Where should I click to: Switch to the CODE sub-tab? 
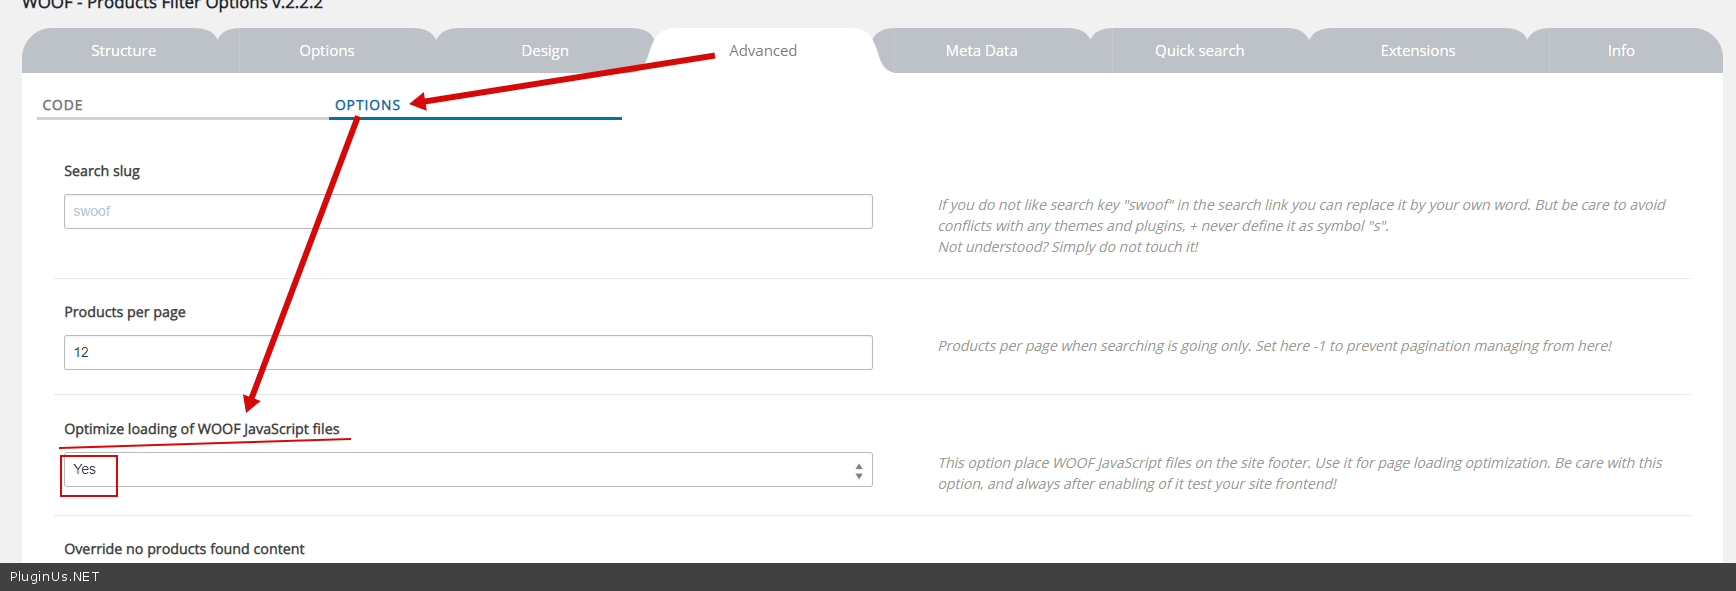pyautogui.click(x=63, y=105)
